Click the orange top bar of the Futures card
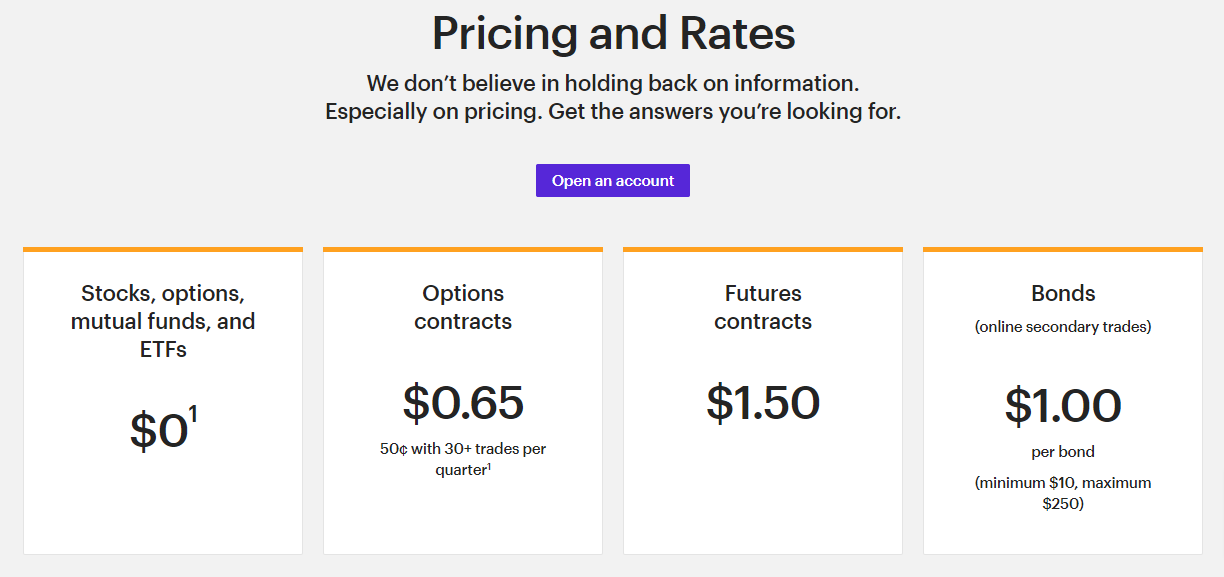Image resolution: width=1224 pixels, height=577 pixels. [x=763, y=249]
